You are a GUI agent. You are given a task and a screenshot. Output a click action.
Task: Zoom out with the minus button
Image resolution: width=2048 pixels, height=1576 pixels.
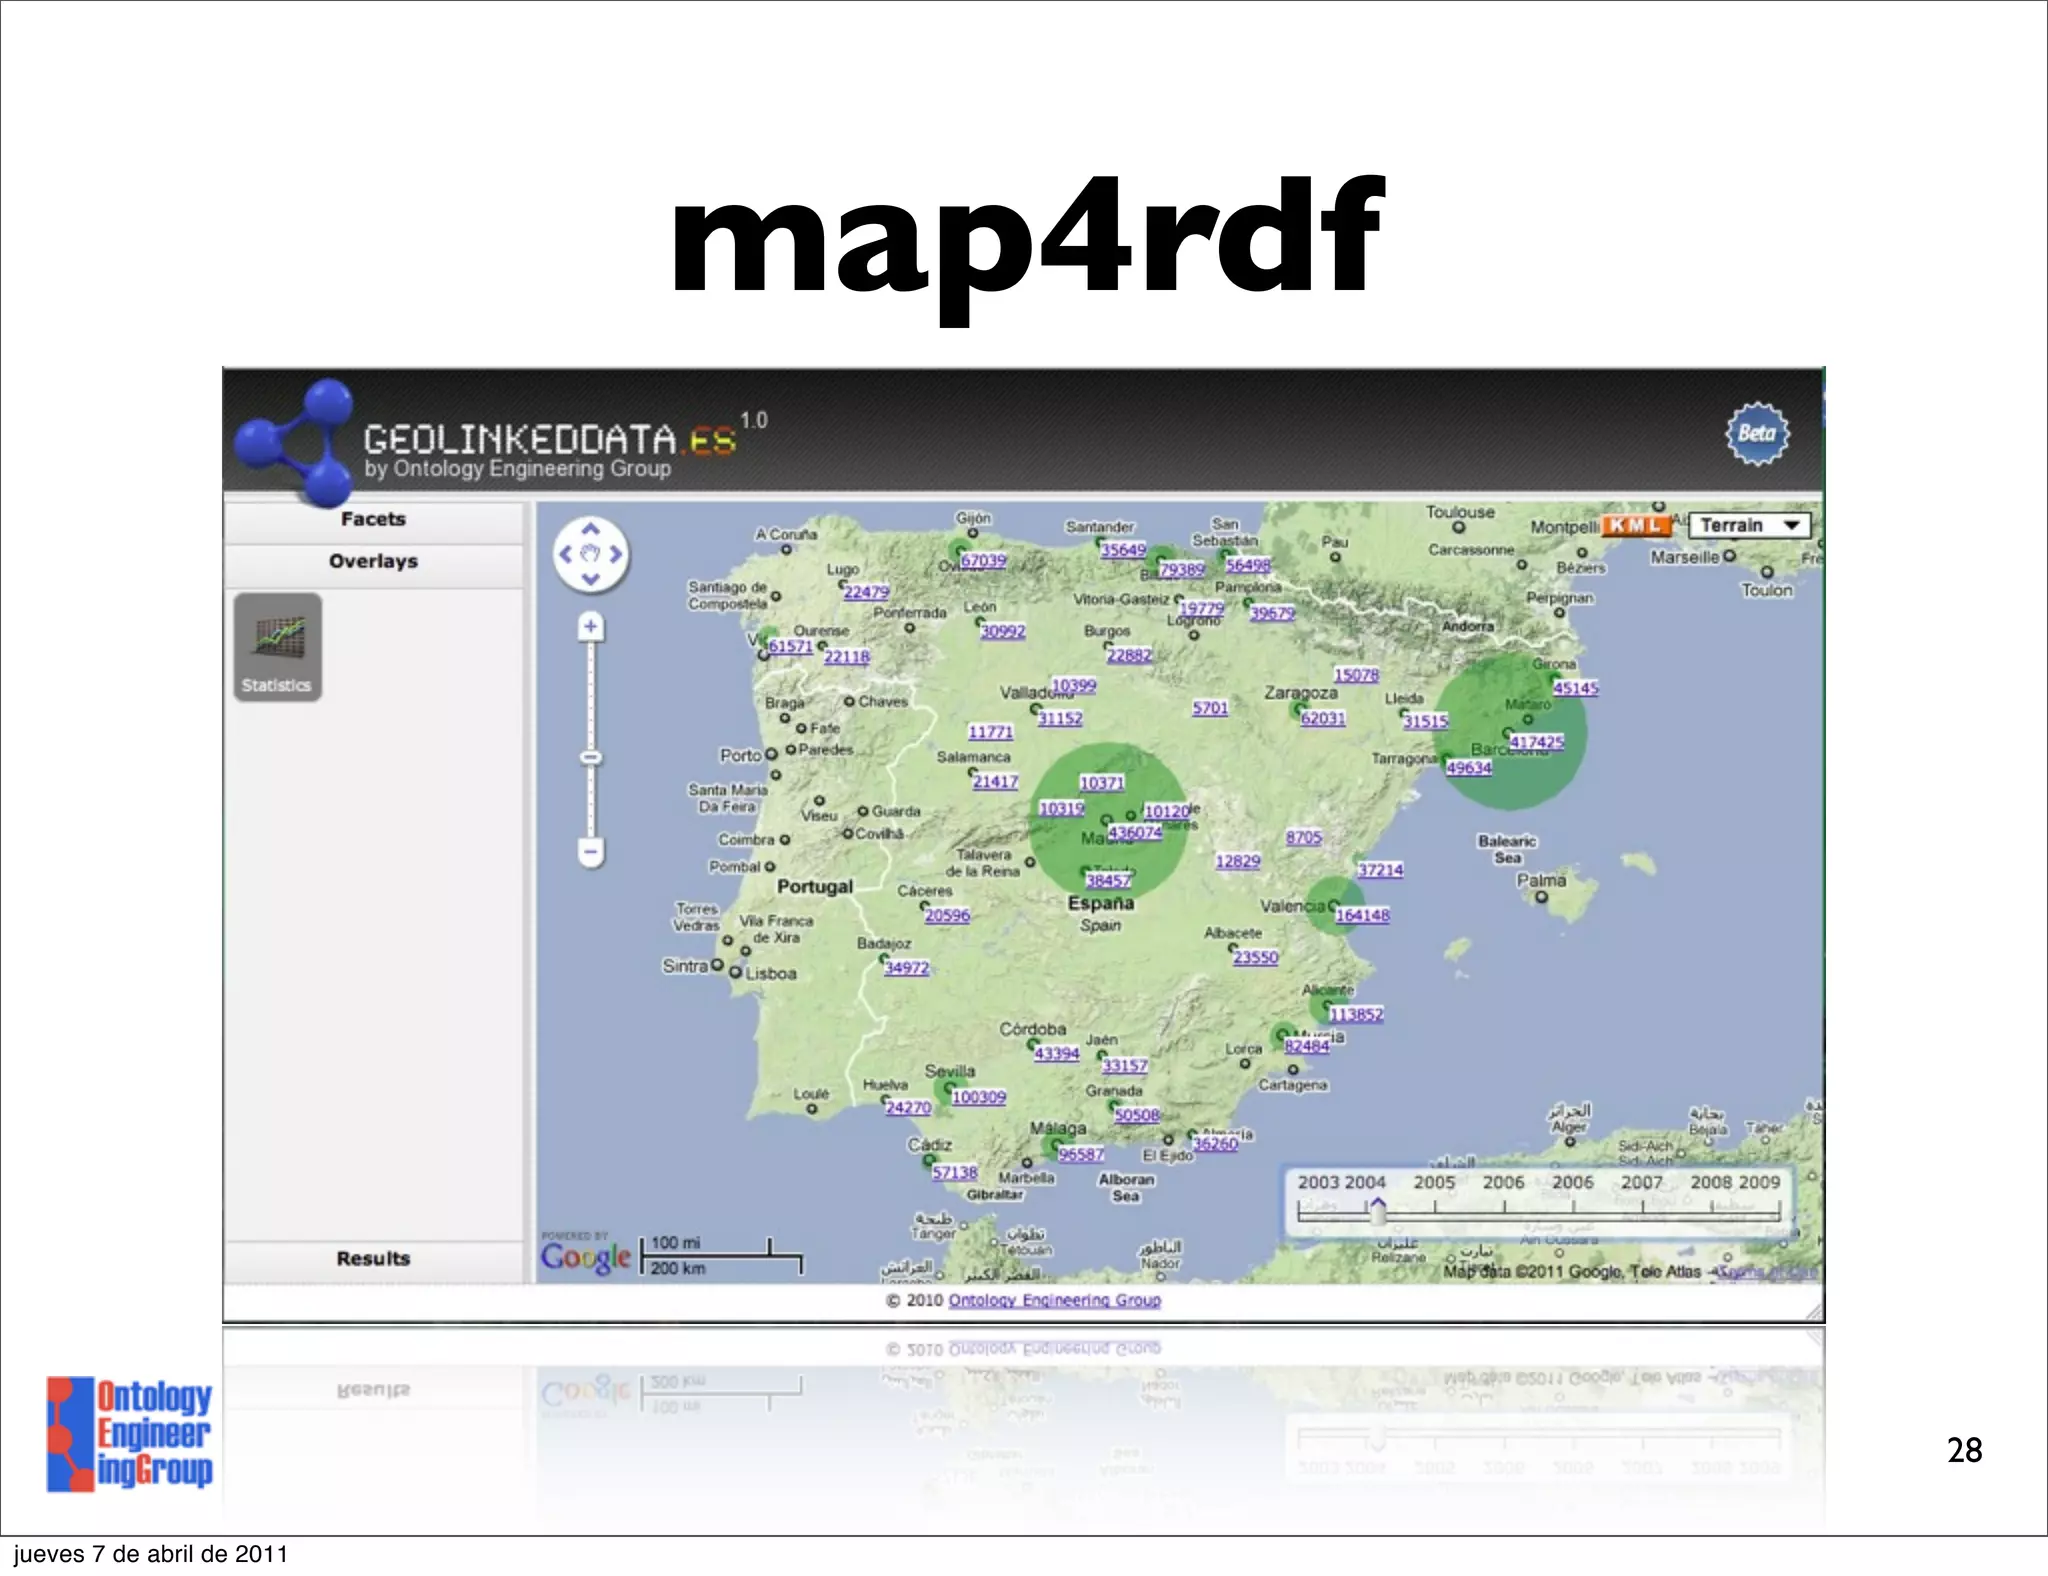click(591, 853)
